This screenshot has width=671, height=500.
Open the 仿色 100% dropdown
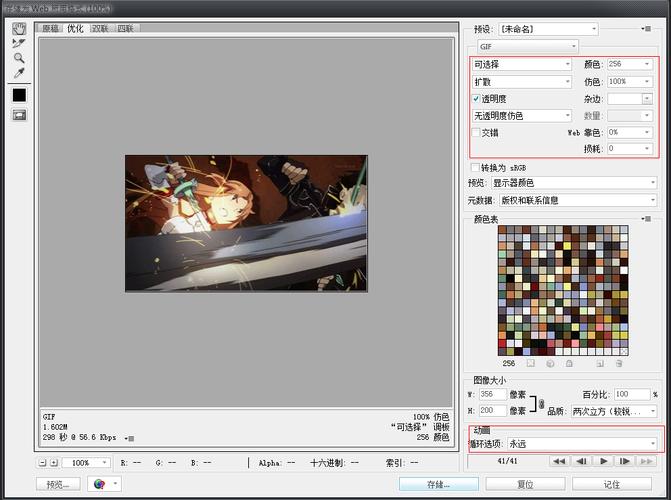click(630, 81)
